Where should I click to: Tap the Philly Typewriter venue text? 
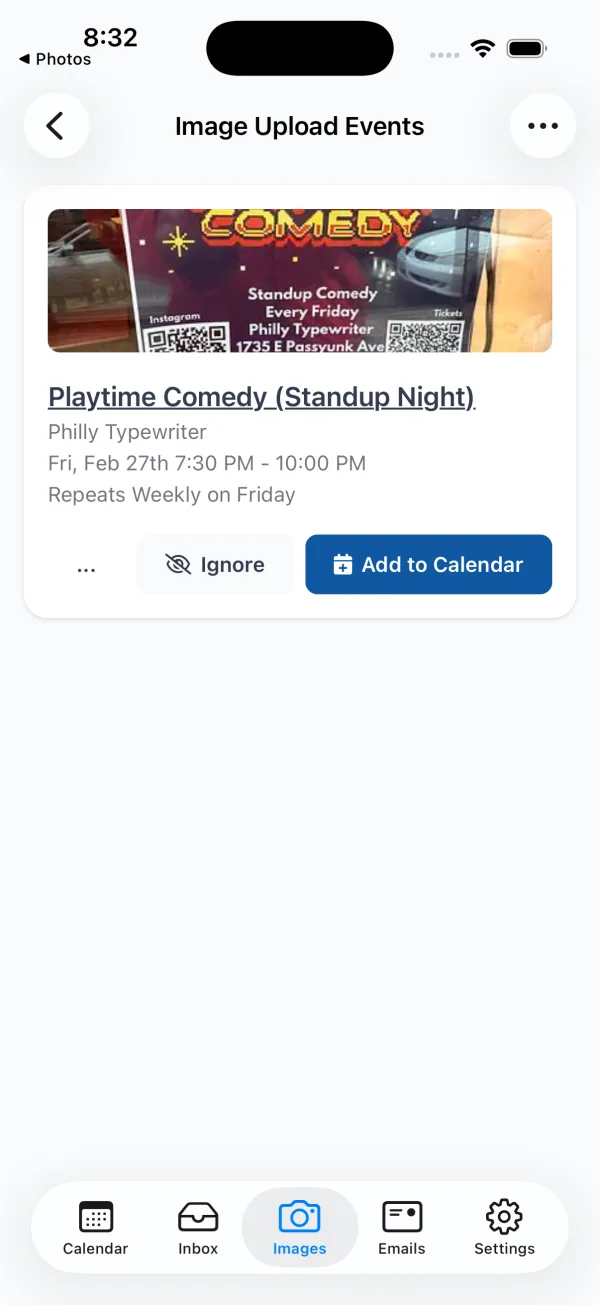pyautogui.click(x=127, y=432)
